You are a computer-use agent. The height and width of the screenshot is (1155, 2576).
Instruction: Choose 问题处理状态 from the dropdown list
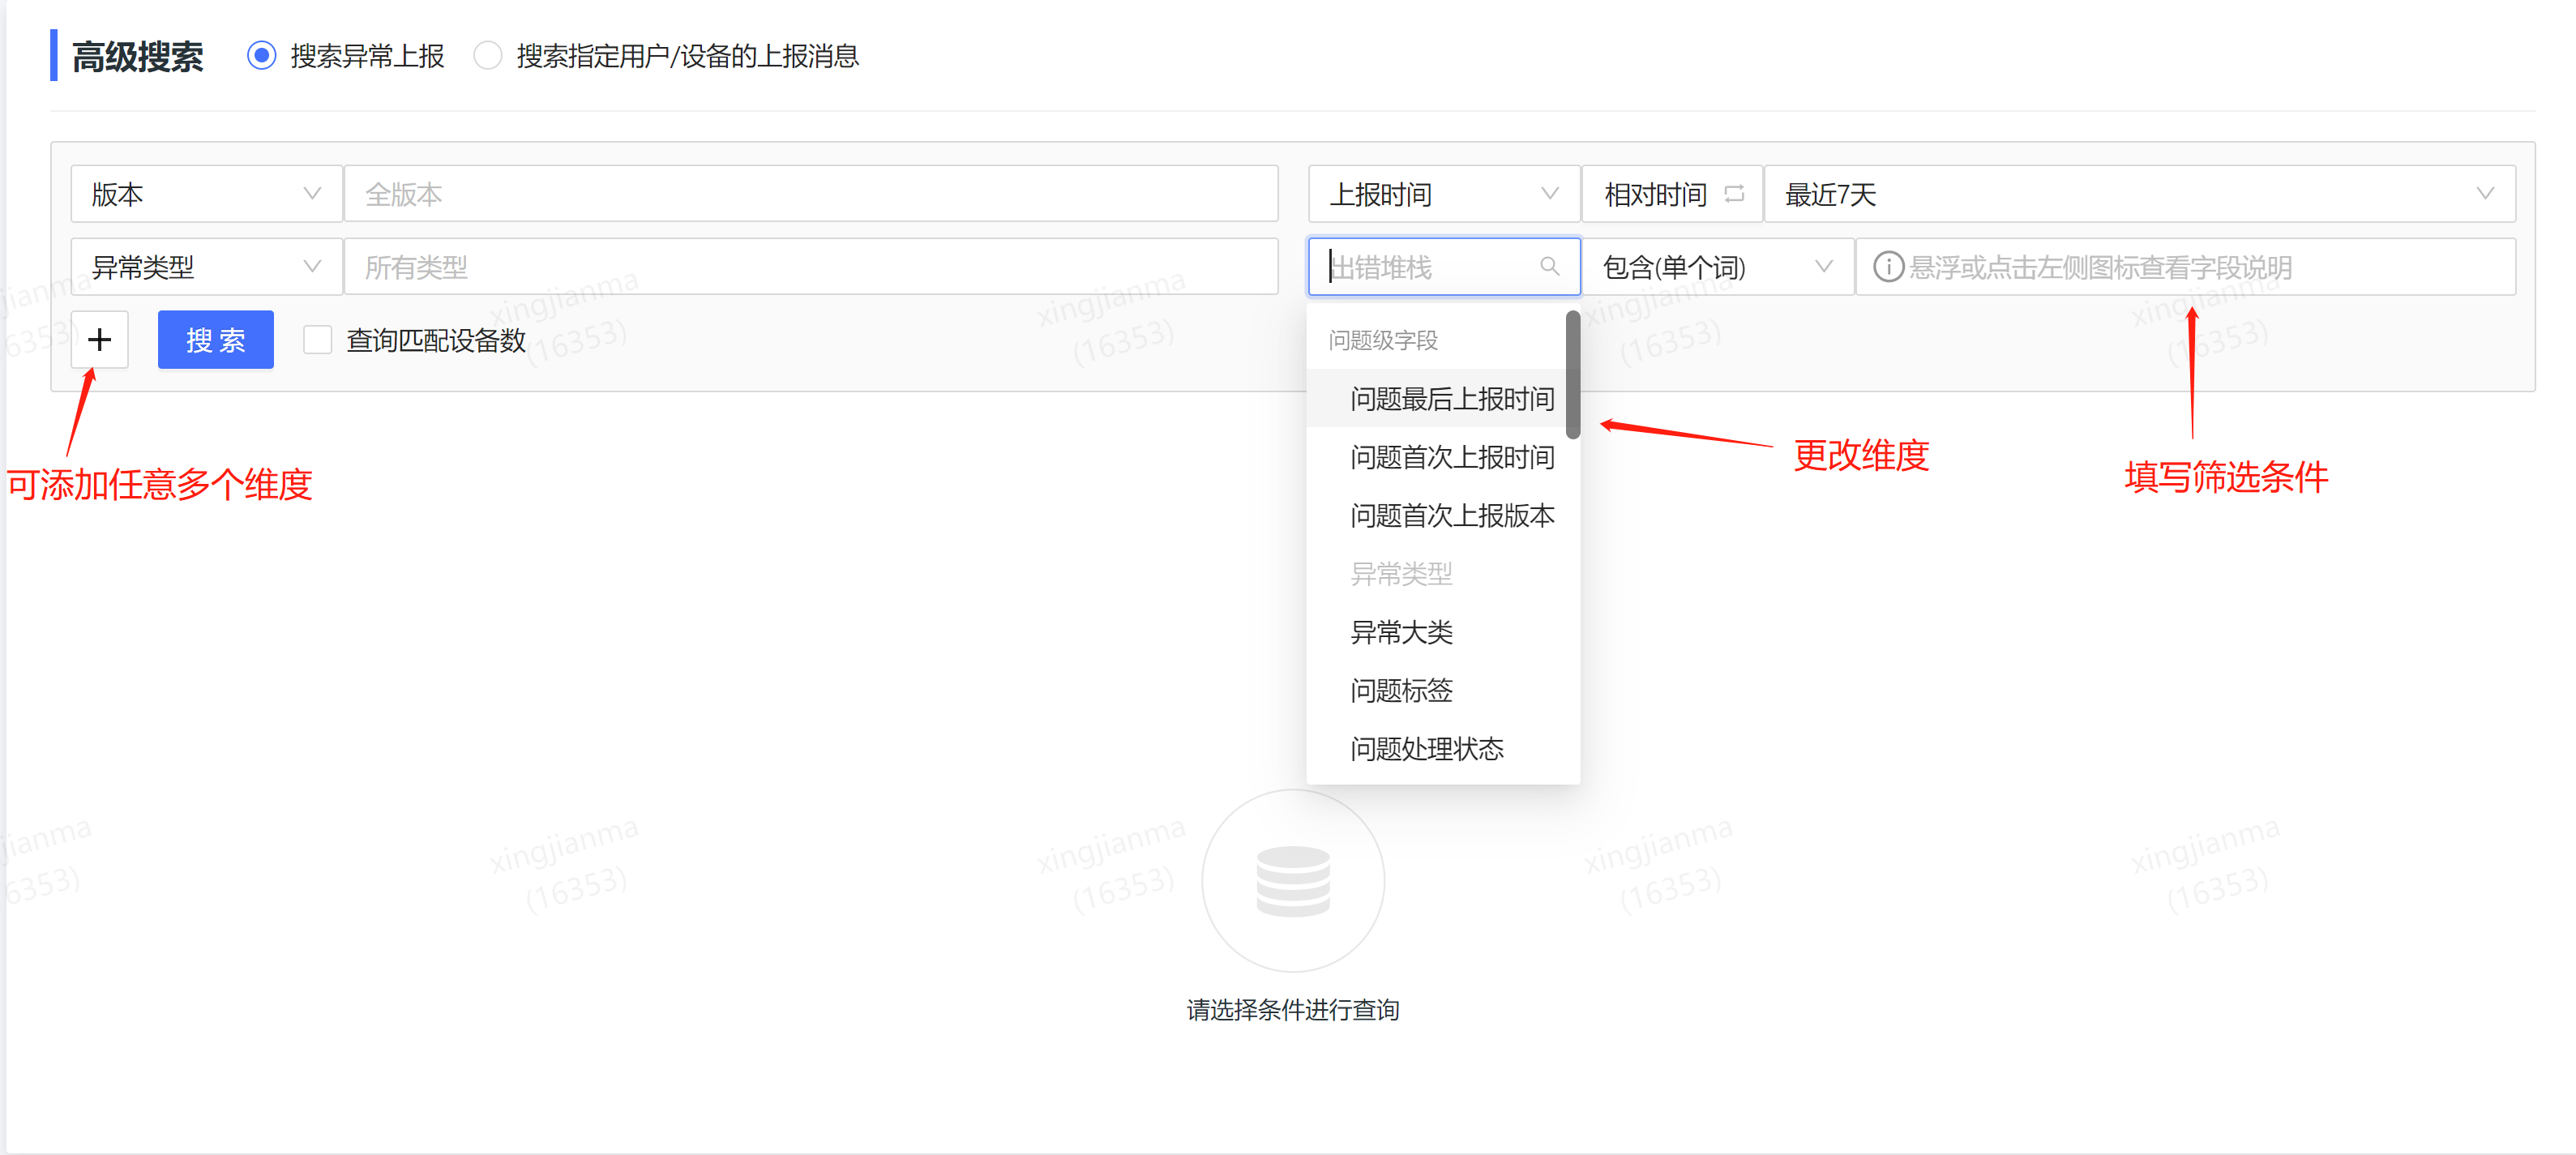1437,749
